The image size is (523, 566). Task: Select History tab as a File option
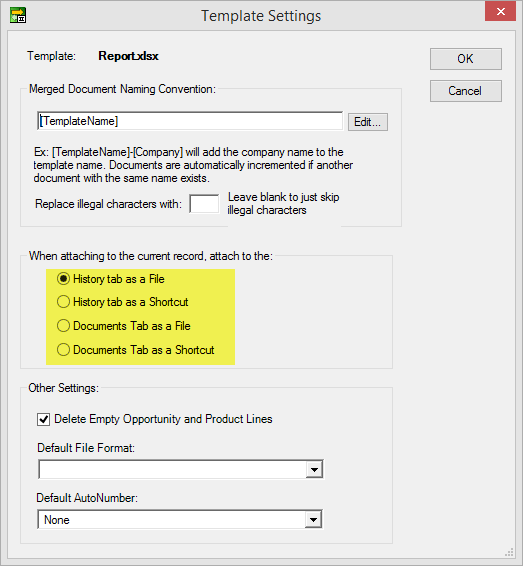tap(63, 279)
